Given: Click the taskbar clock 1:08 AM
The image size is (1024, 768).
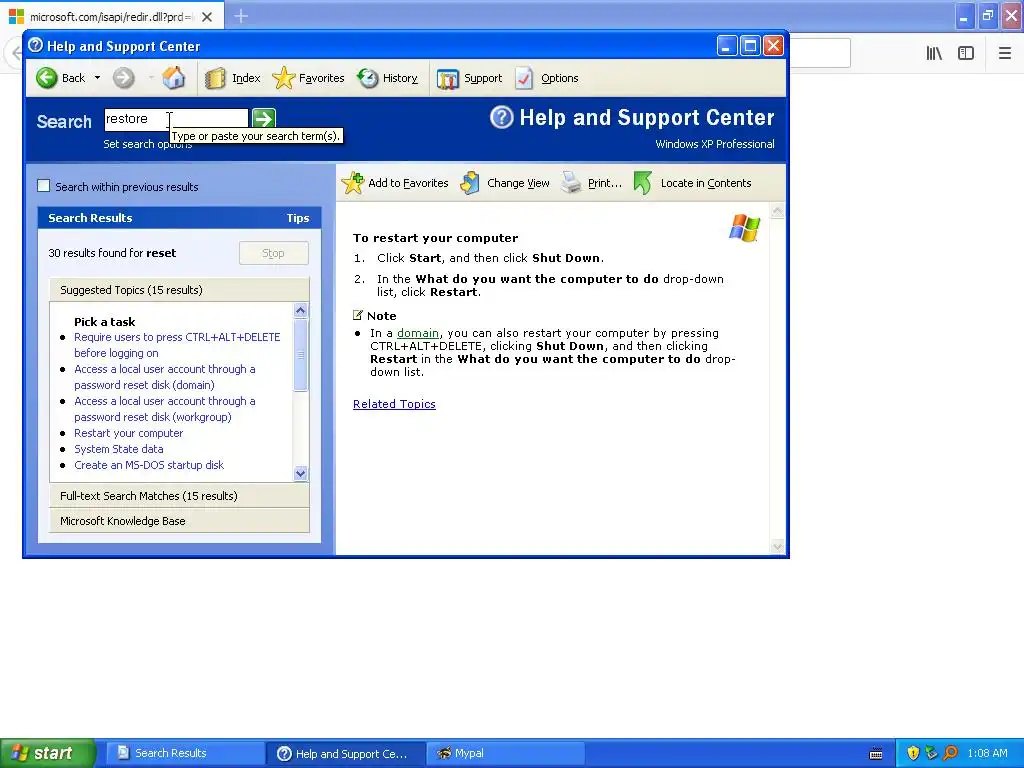Looking at the screenshot, I should coord(987,754).
